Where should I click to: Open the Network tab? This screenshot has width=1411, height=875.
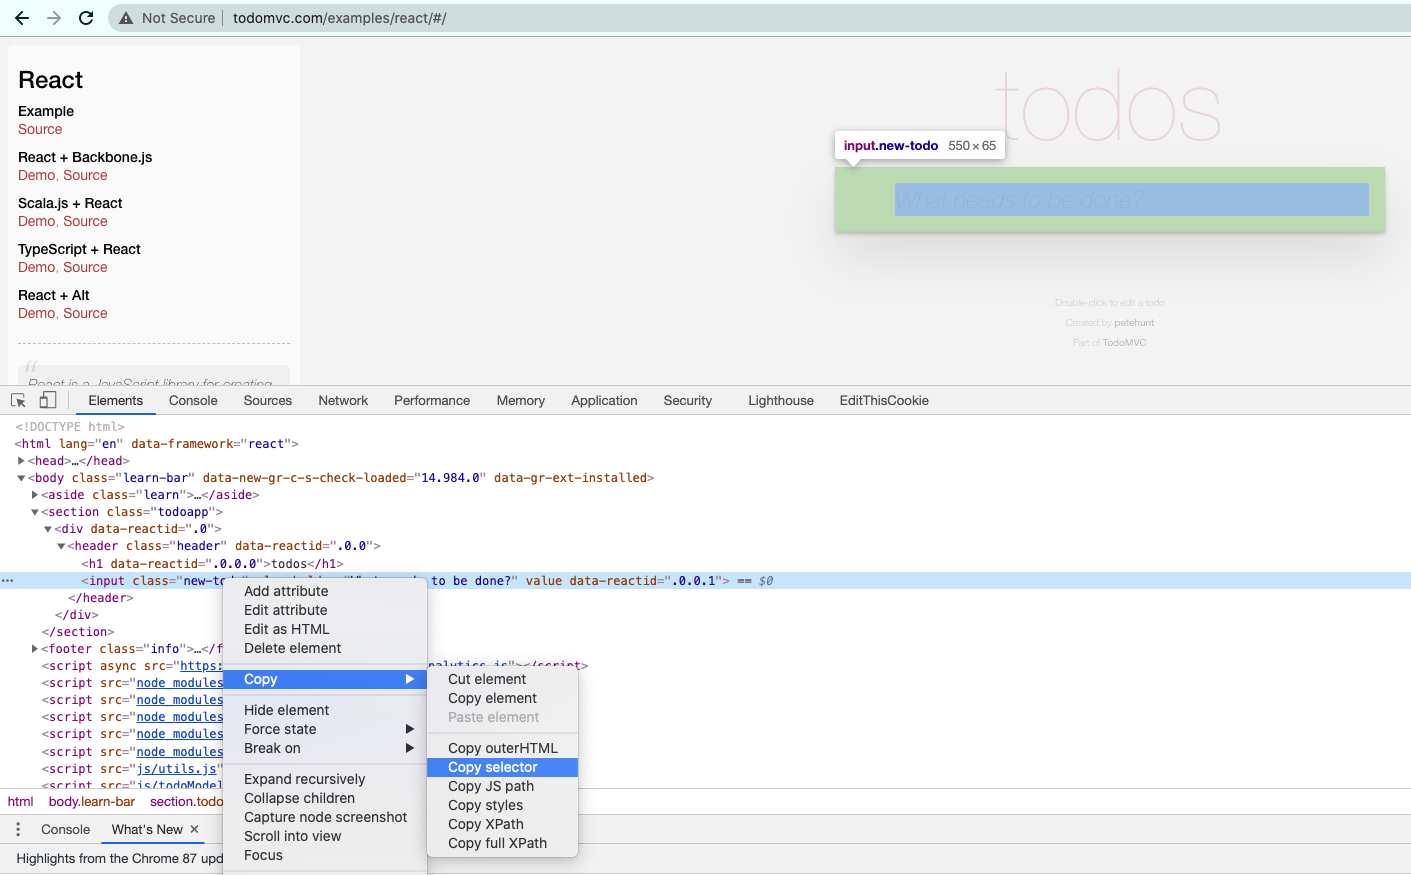(x=343, y=400)
